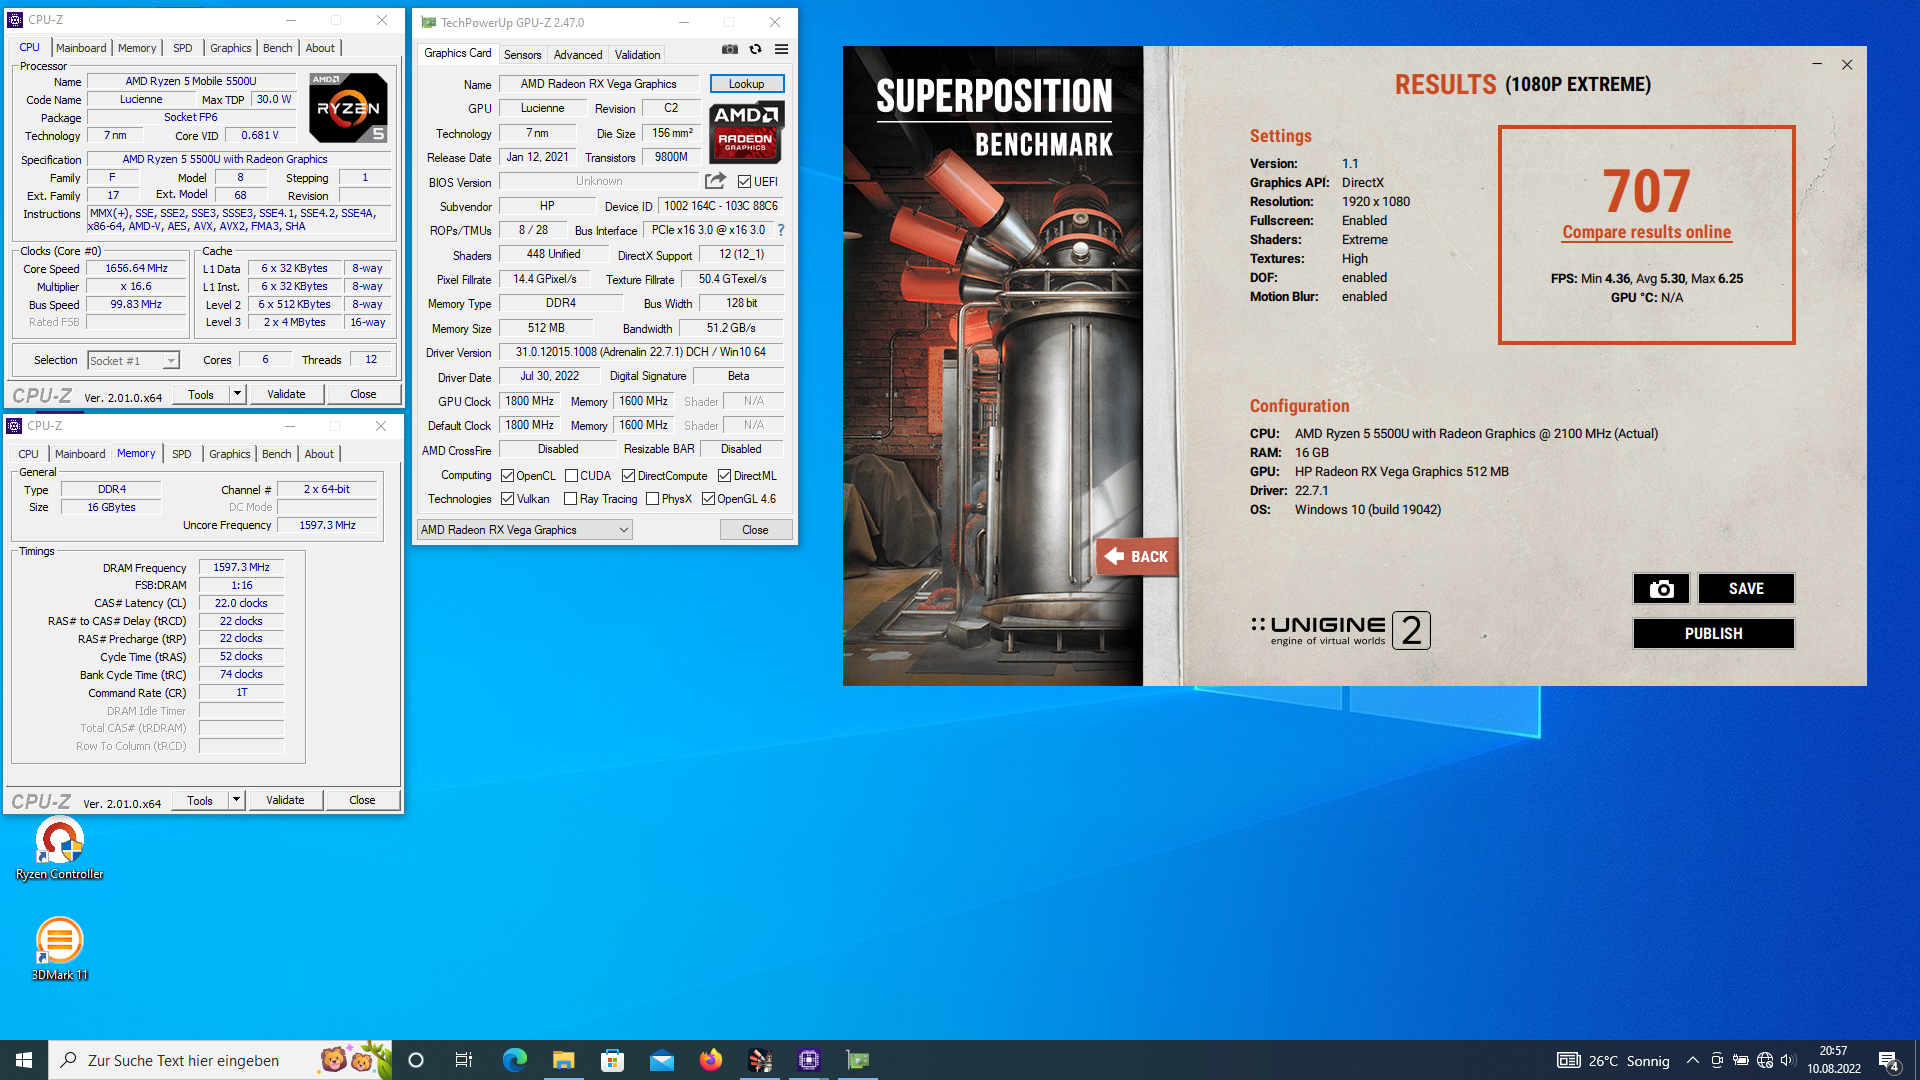Screen dimensions: 1920x1080
Task: Switch to Mainboard tab in top CPU-Z window
Action: point(81,48)
